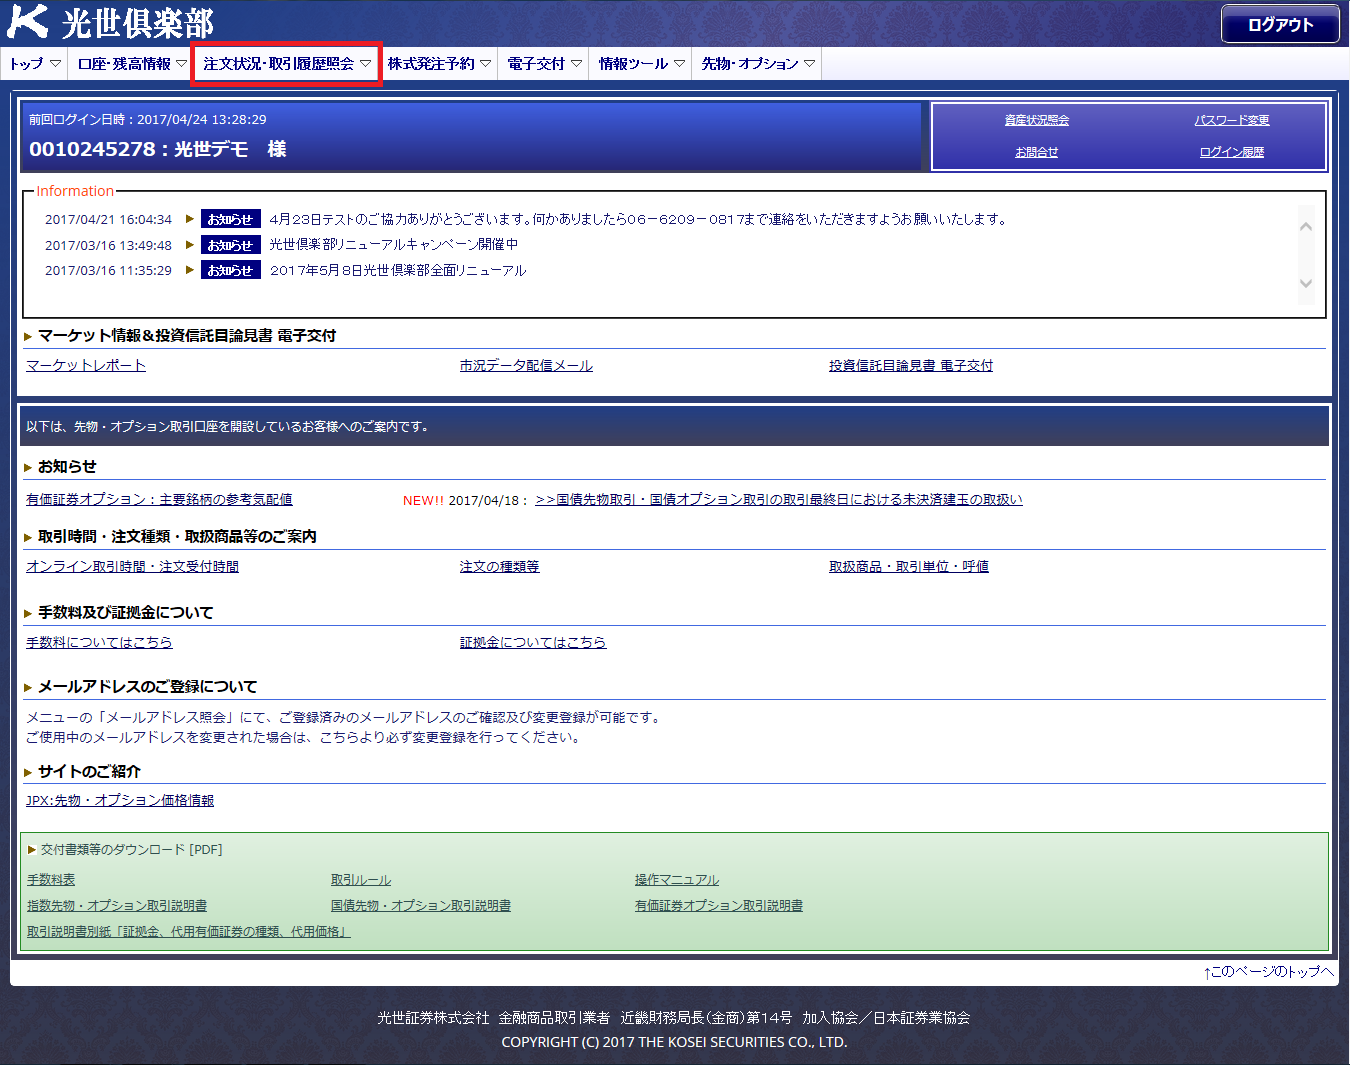The image size is (1350, 1068).
Task: Click the ログアウト button
Action: (x=1280, y=25)
